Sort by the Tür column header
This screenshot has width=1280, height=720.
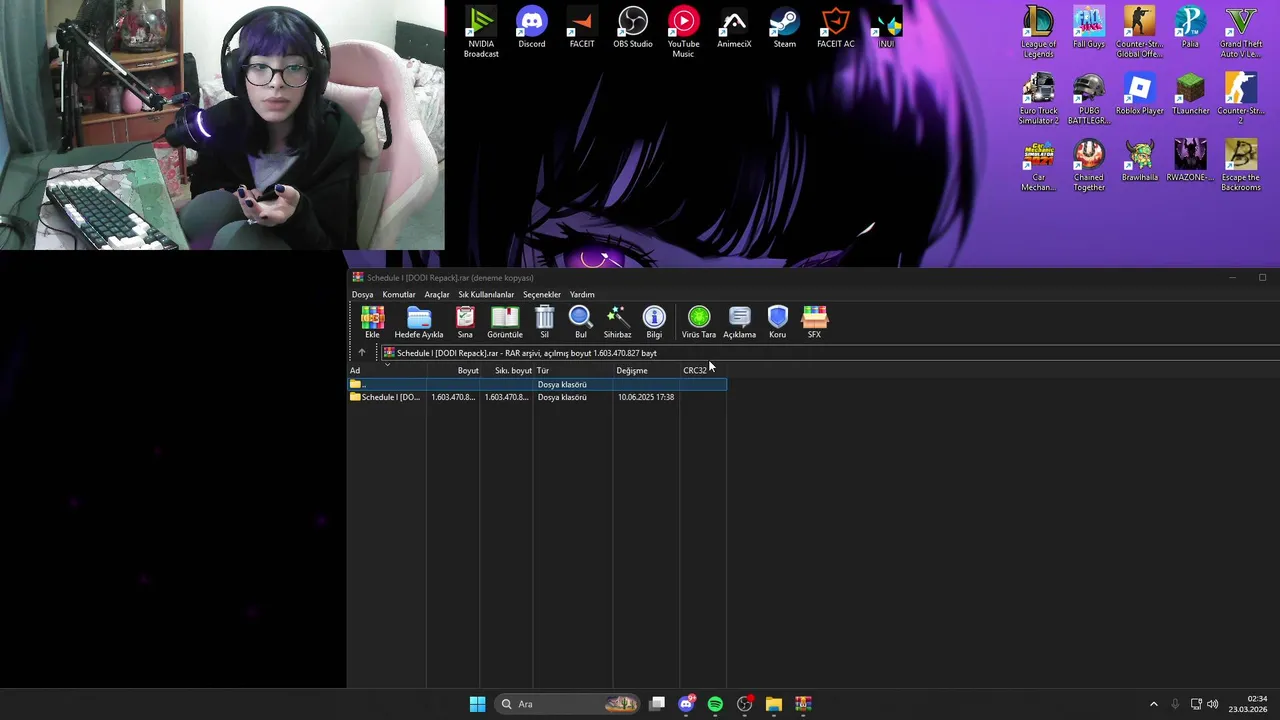pos(573,370)
